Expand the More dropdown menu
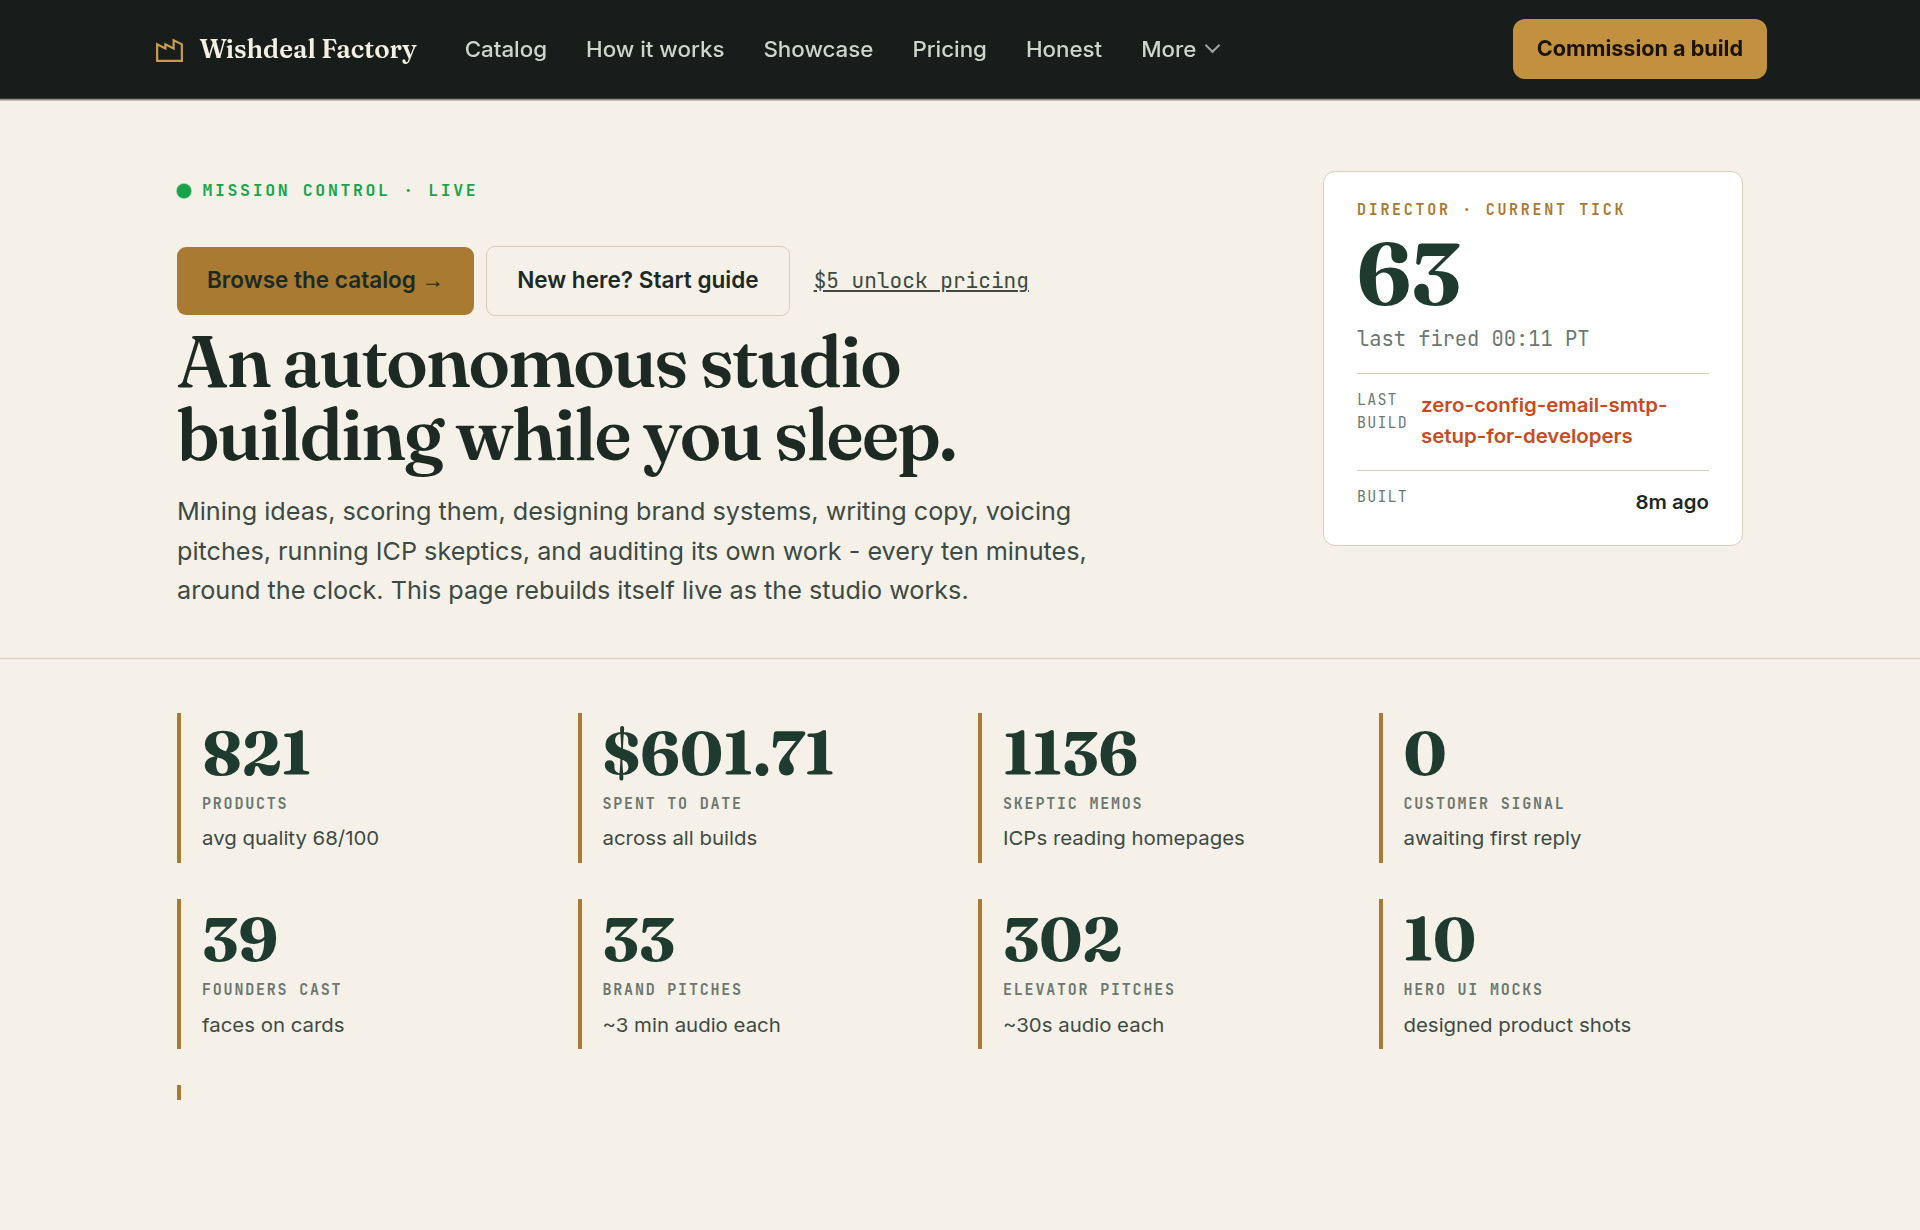Viewport: 1920px width, 1230px height. pyautogui.click(x=1180, y=49)
